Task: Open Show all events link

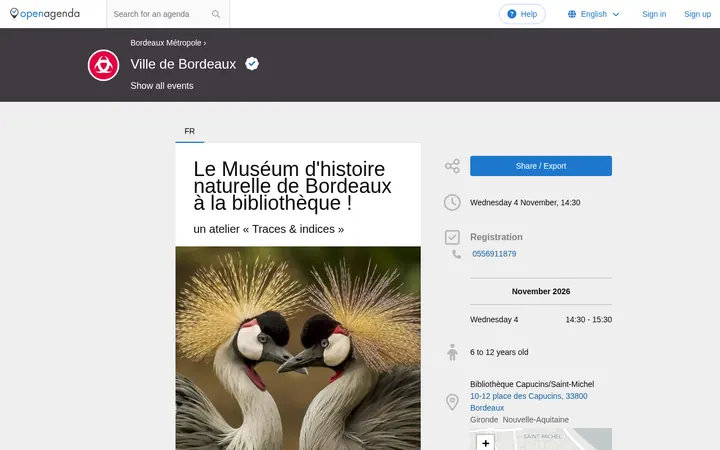Action: point(162,86)
